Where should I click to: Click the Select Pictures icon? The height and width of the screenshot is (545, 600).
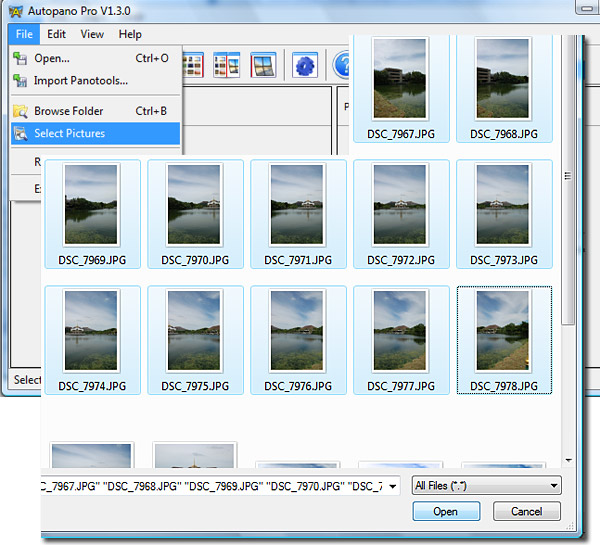click(20, 134)
